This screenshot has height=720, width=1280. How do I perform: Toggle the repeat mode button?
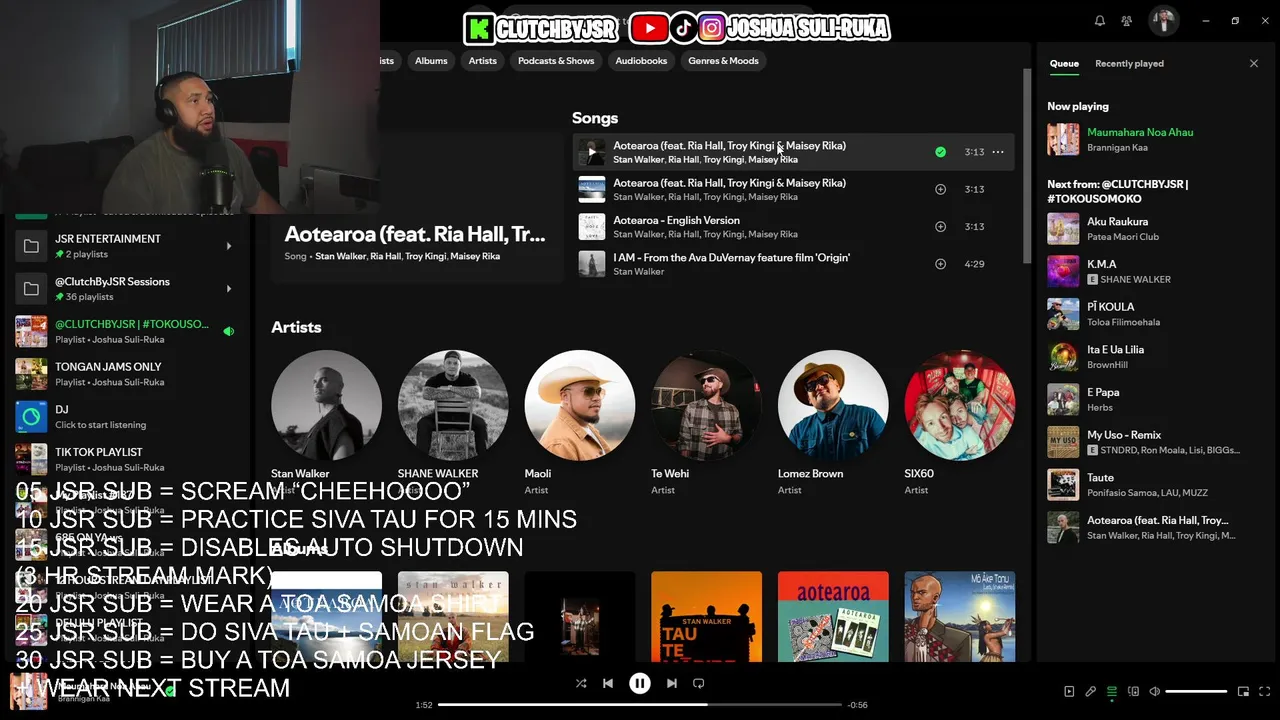(x=699, y=684)
